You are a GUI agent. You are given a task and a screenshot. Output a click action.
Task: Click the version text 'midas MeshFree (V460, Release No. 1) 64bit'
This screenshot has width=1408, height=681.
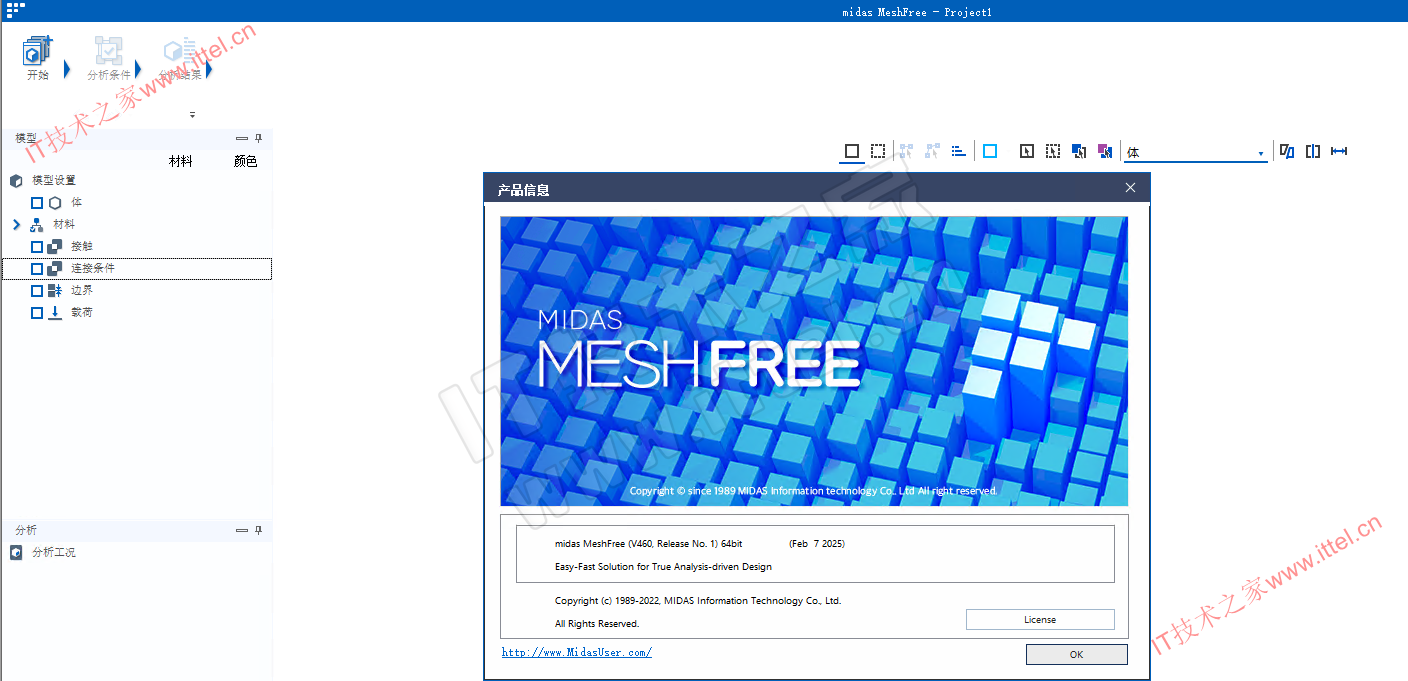[649, 544]
